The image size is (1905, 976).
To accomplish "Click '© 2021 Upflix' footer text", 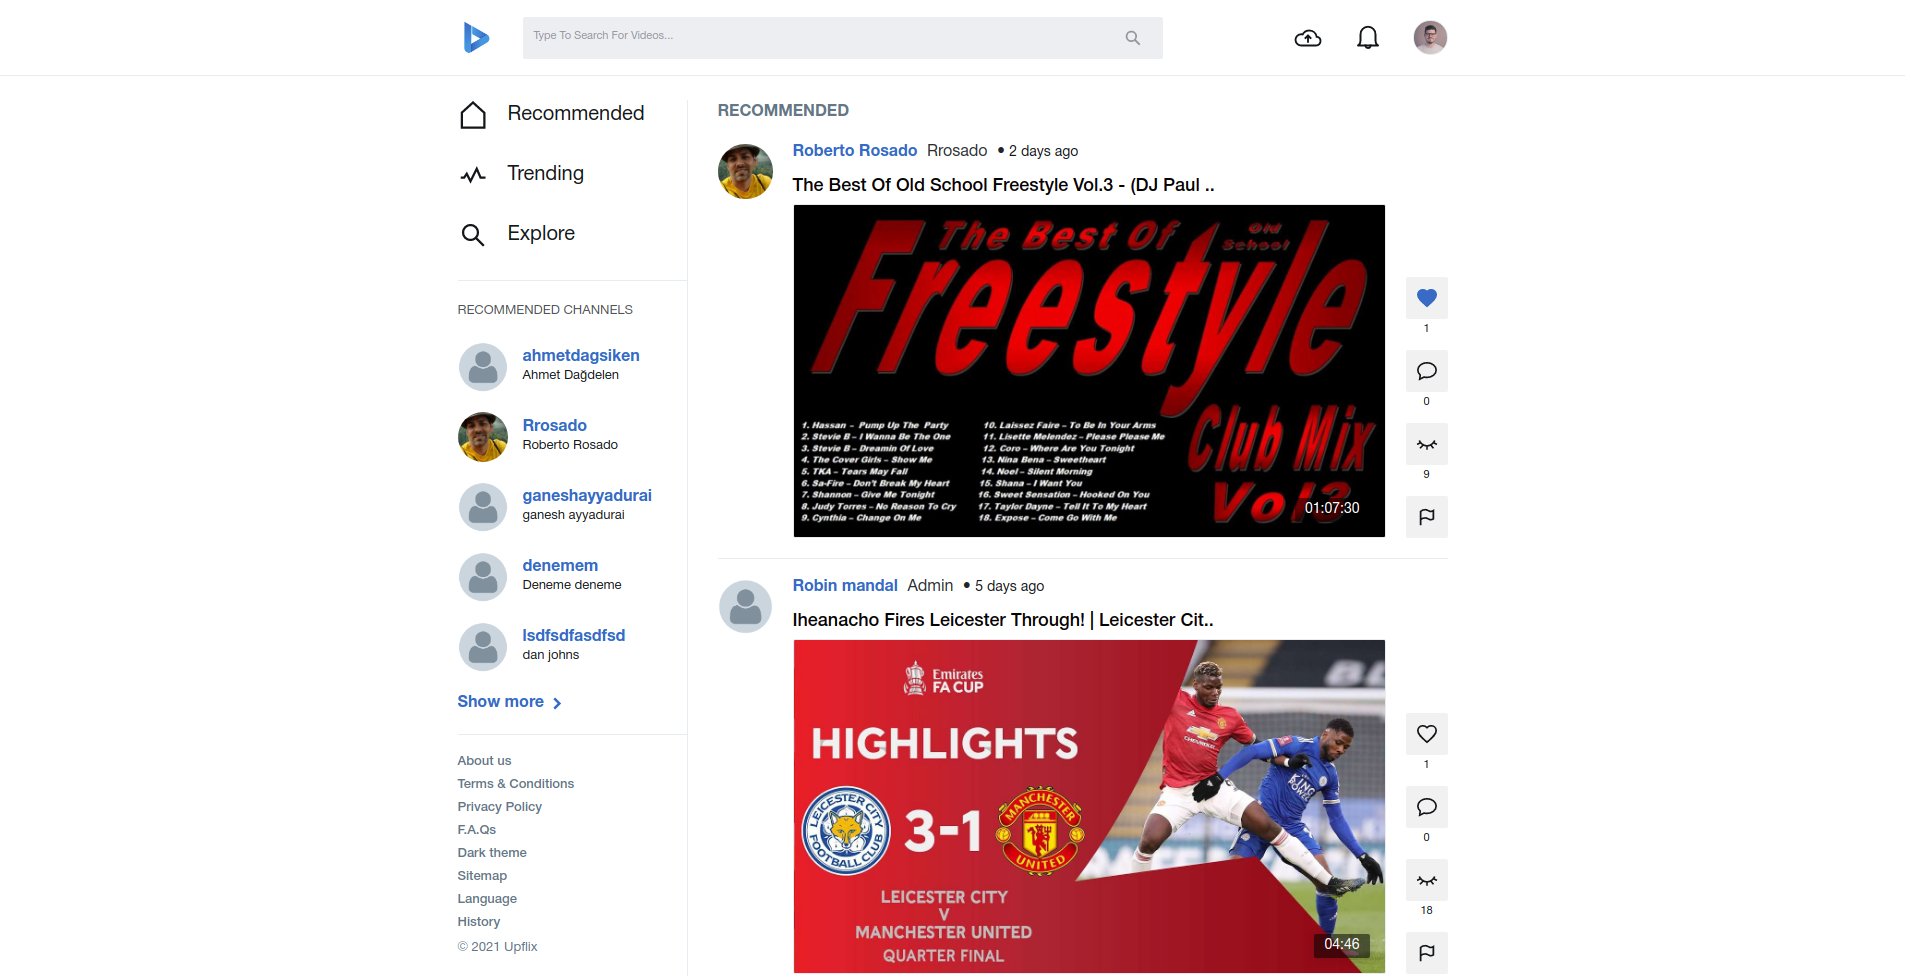I will [x=497, y=947].
